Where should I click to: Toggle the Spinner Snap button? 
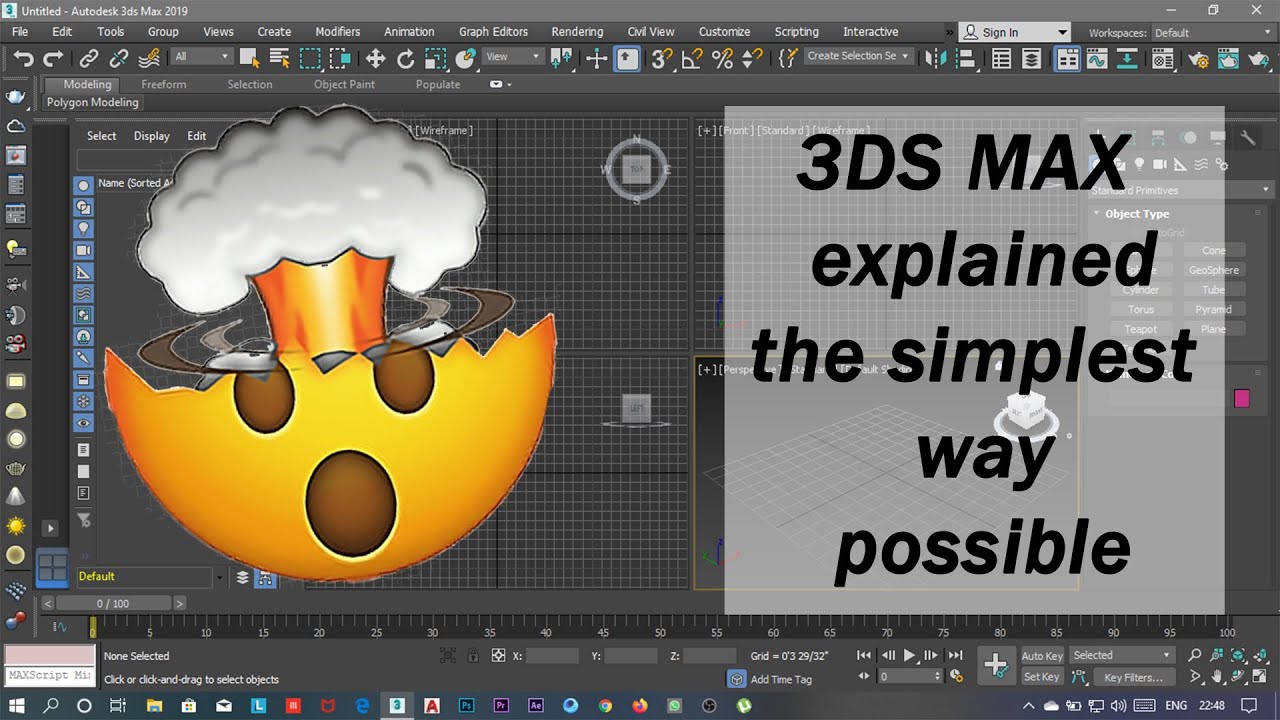coord(752,58)
